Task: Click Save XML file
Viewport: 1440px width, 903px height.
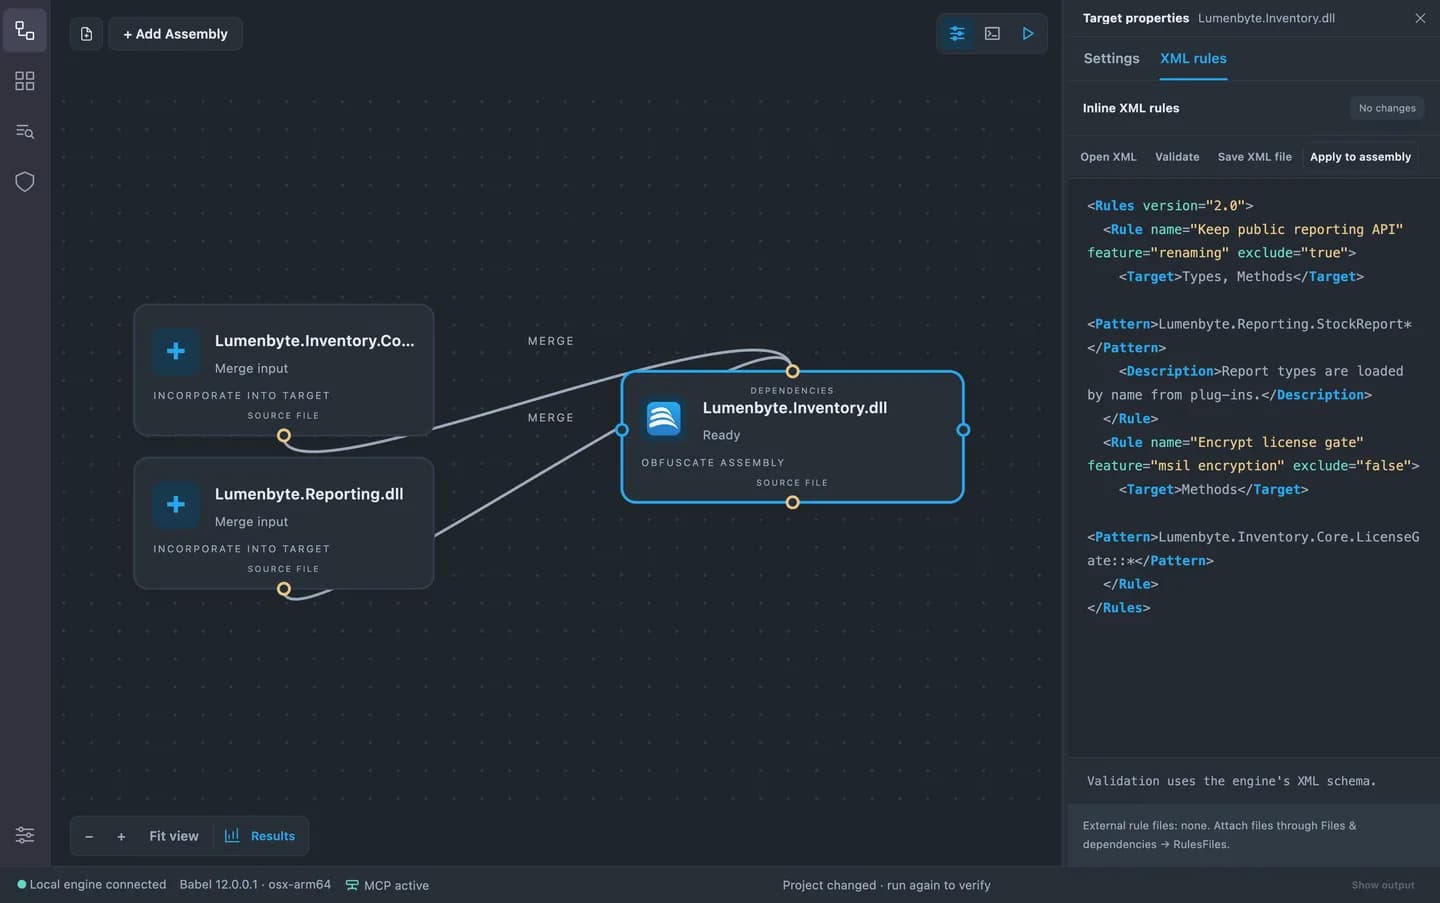Action: coord(1254,157)
